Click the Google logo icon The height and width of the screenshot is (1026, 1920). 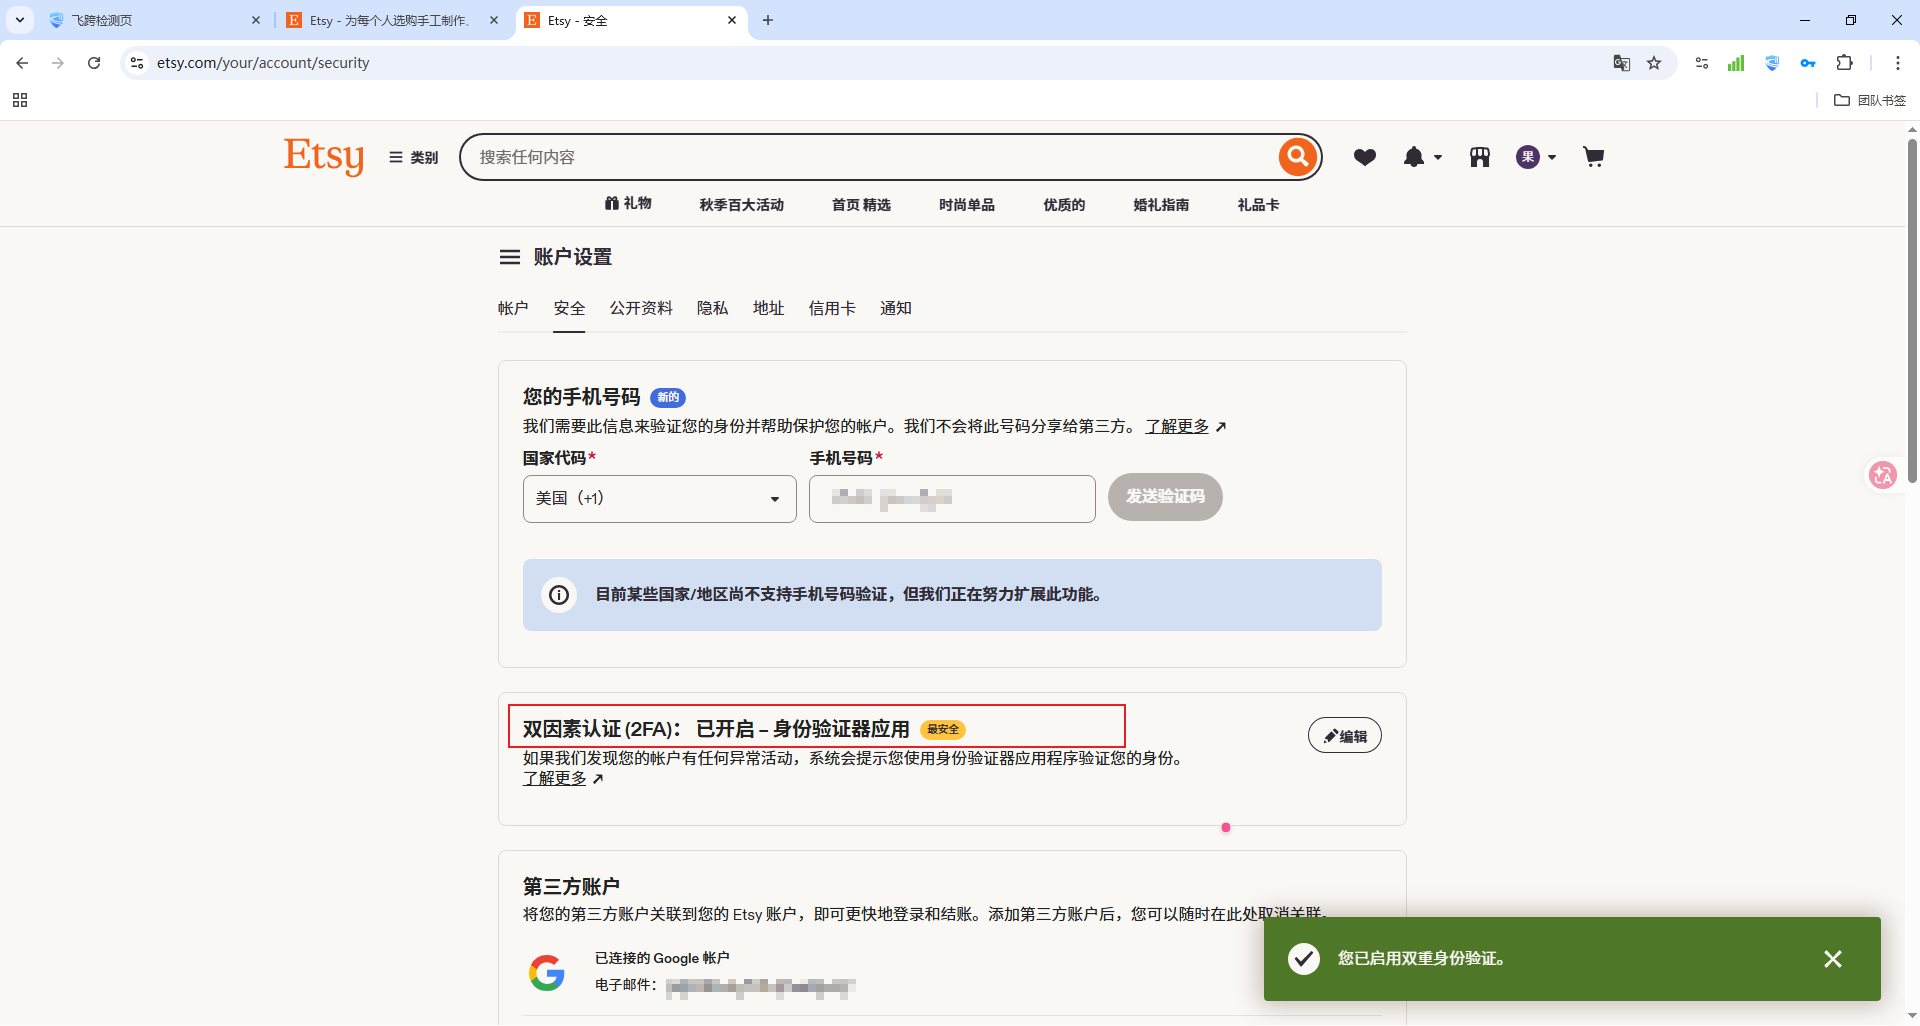click(546, 972)
